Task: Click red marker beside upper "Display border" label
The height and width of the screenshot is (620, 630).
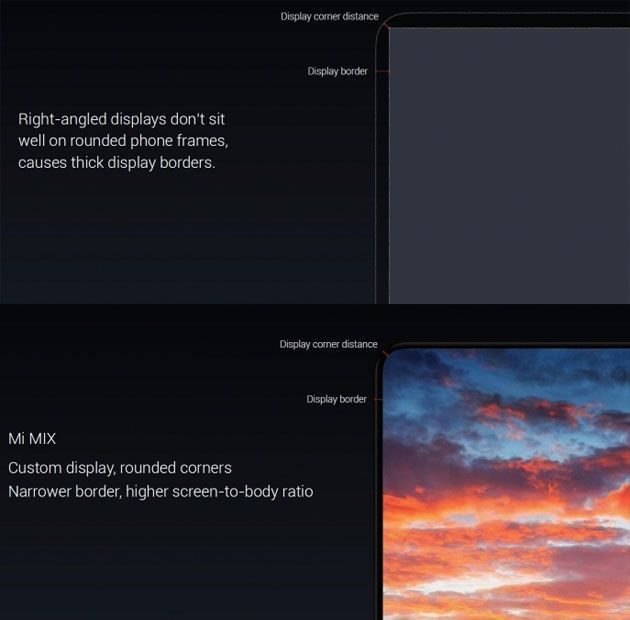Action: [381, 71]
